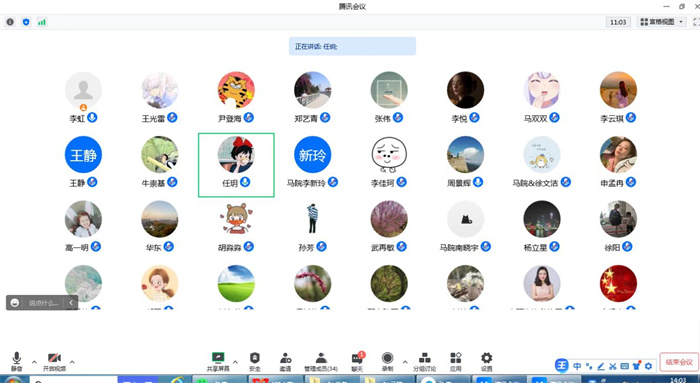Image resolution: width=700 pixels, height=383 pixels.
Task: Open the 宫格视图 layout dropdown
Action: pos(661,22)
